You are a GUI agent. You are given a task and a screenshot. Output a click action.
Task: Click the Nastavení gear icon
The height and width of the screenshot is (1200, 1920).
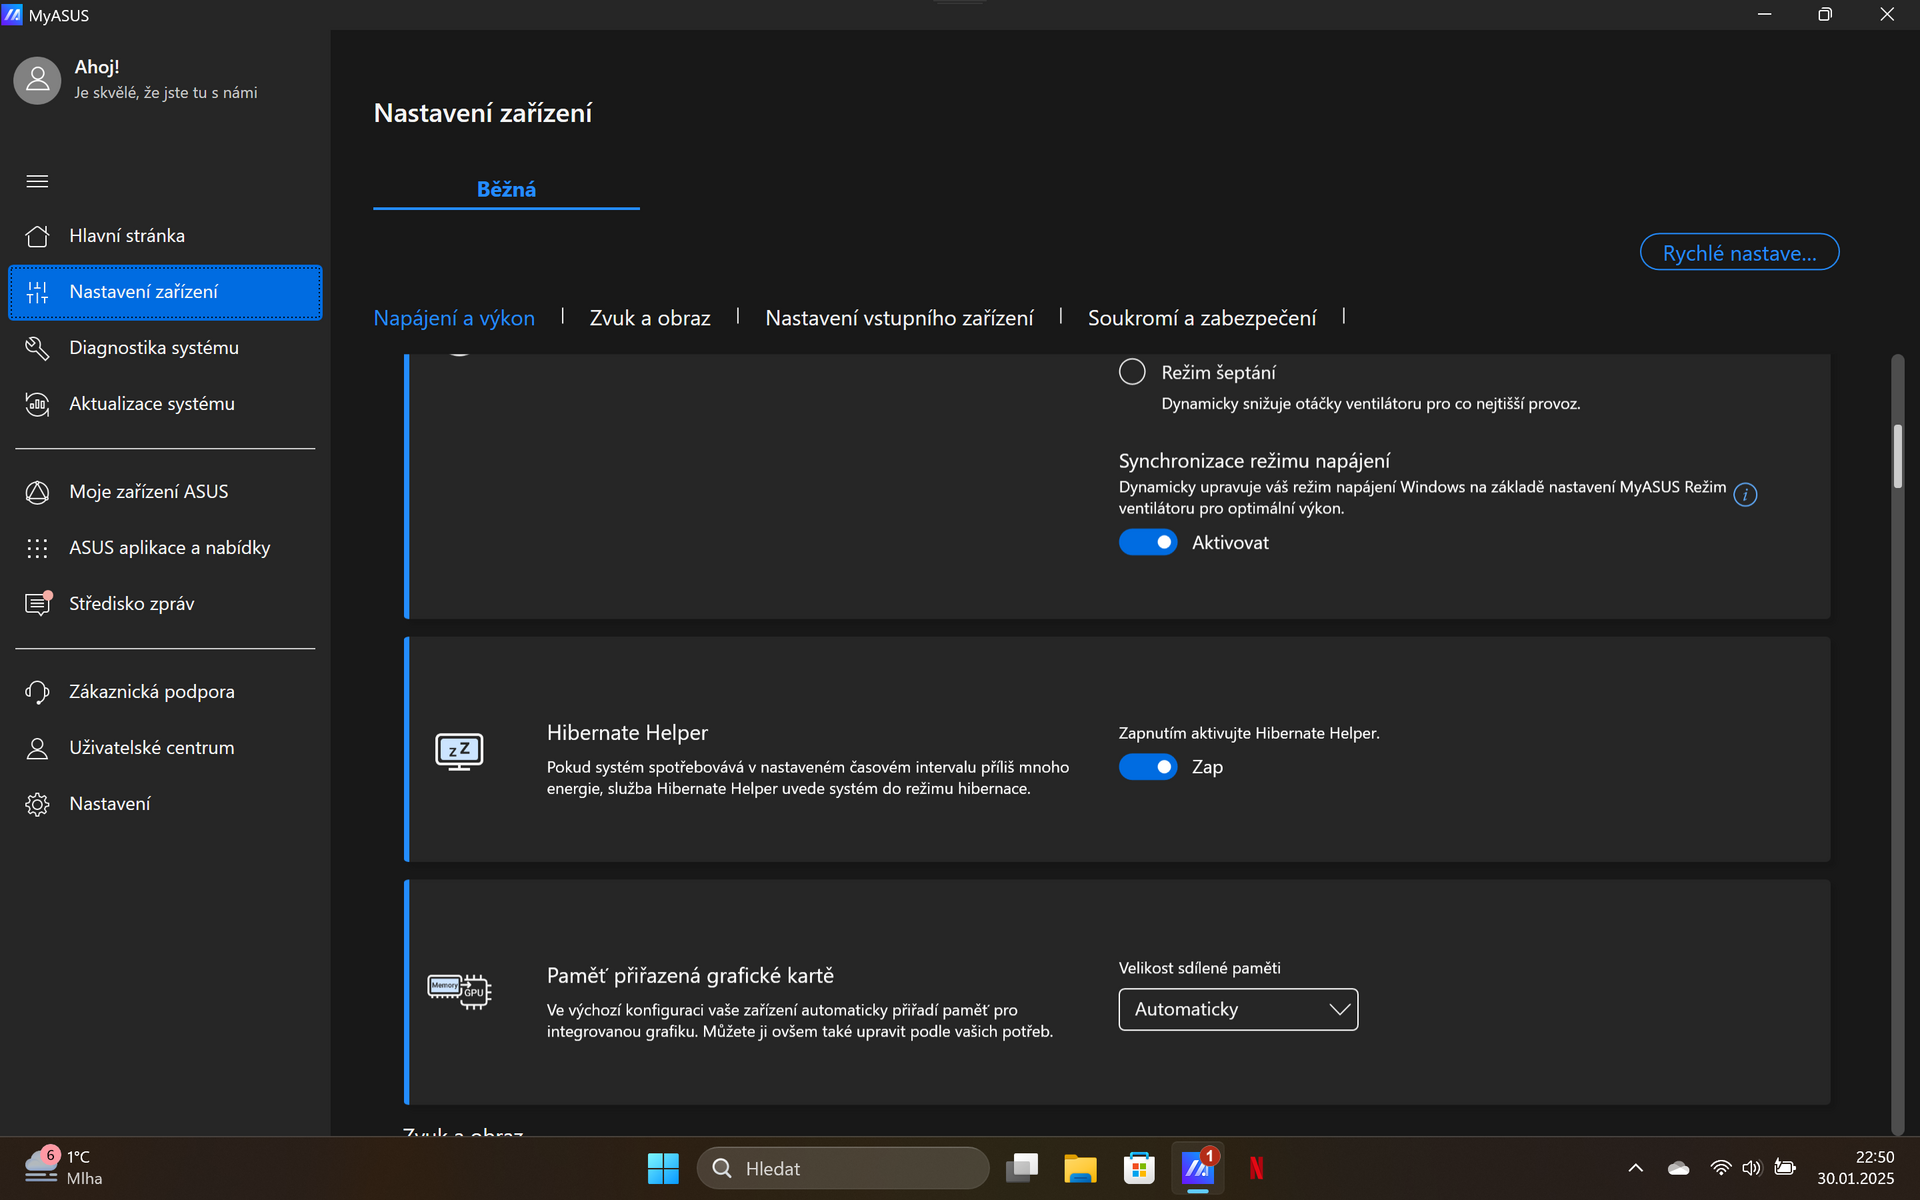coord(37,804)
